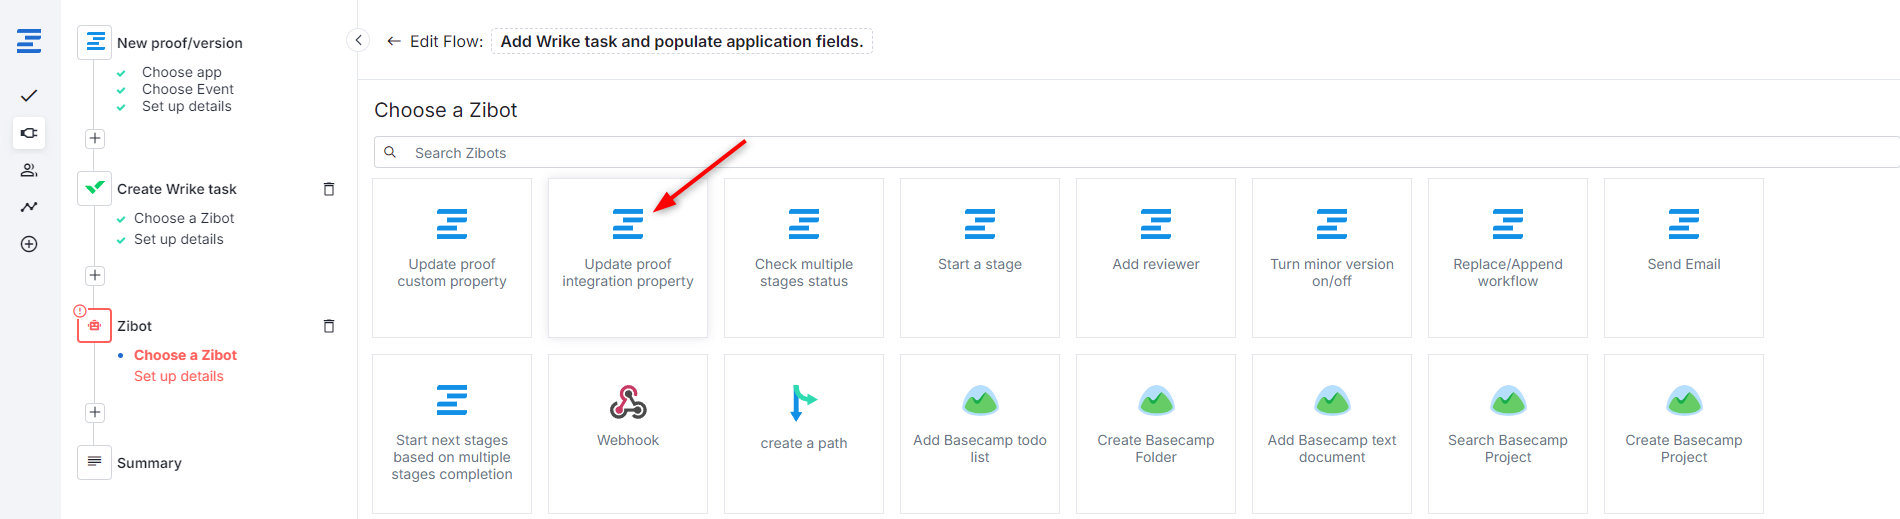Choose Add Basecamp todo list zibot
Screen dimensions: 1900x519
click(x=979, y=432)
